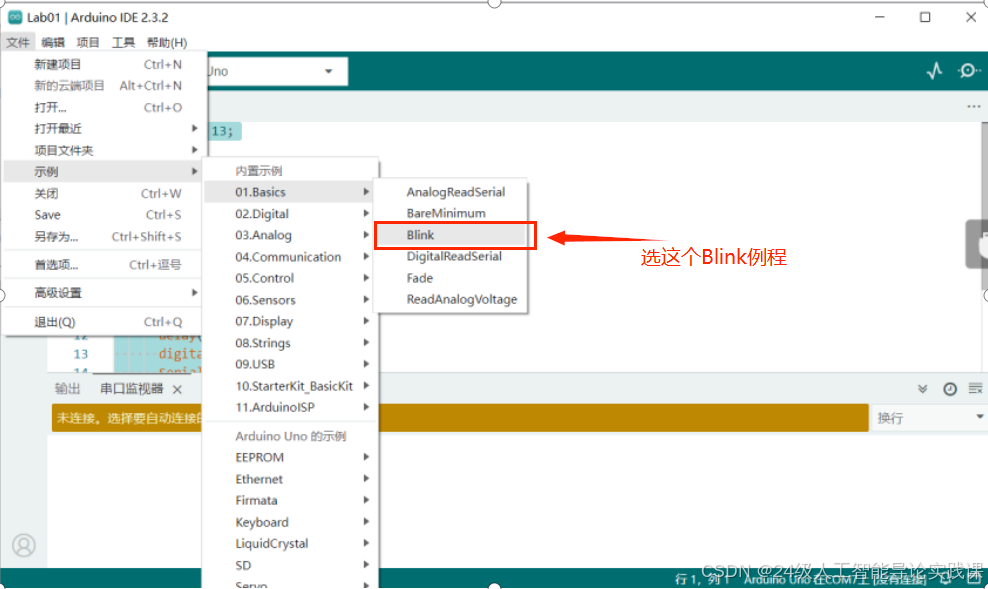
Task: Select 08.Strings examples category
Action: [x=291, y=343]
